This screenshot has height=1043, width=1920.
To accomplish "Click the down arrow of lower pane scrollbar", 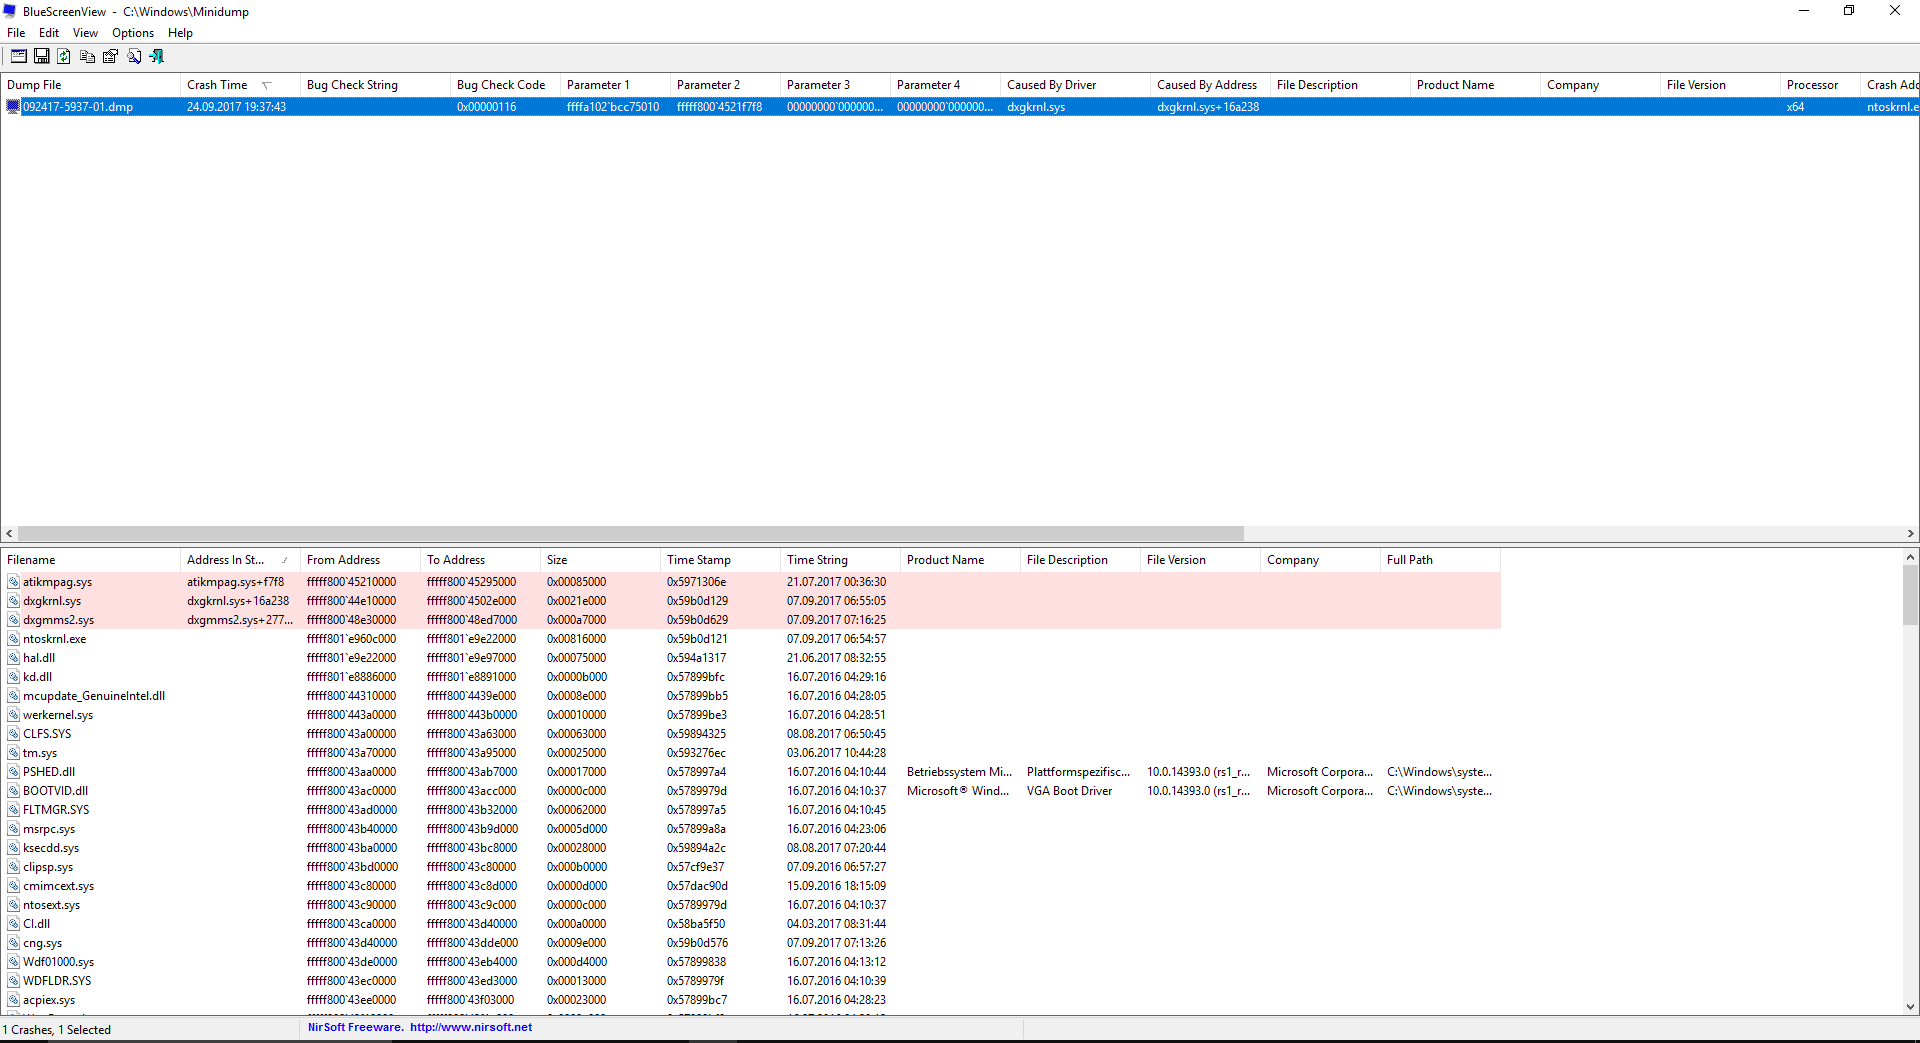I will coord(1910,1007).
